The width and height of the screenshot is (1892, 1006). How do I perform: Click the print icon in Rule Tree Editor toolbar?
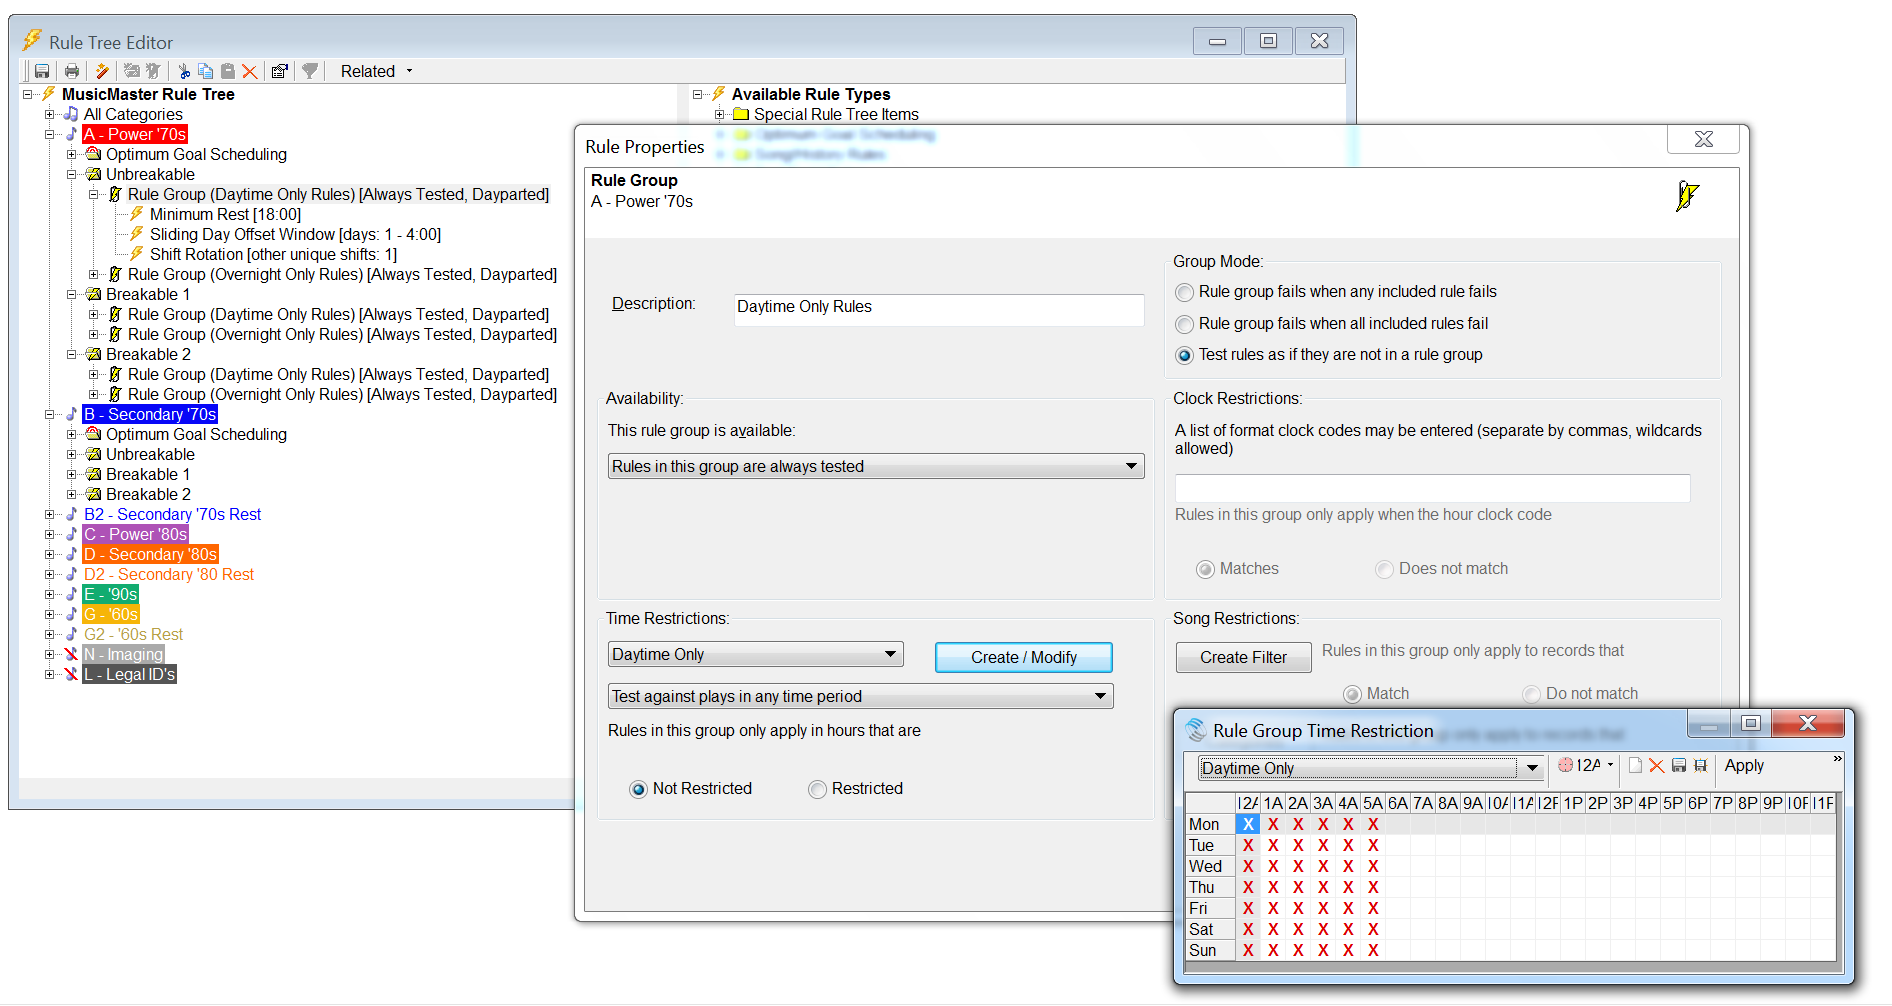72,71
